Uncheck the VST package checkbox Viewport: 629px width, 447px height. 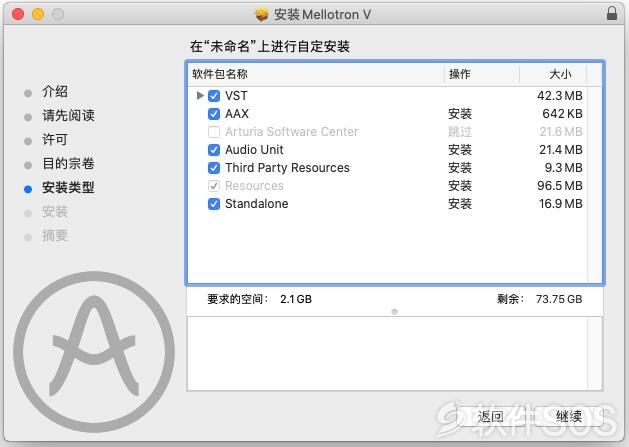[x=214, y=96]
